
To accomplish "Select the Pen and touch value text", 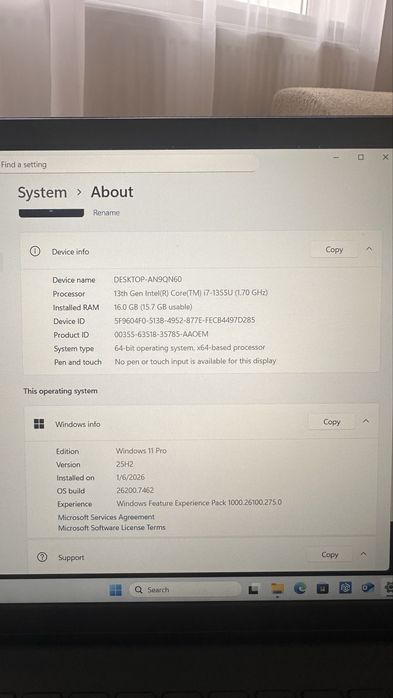I will click(195, 361).
